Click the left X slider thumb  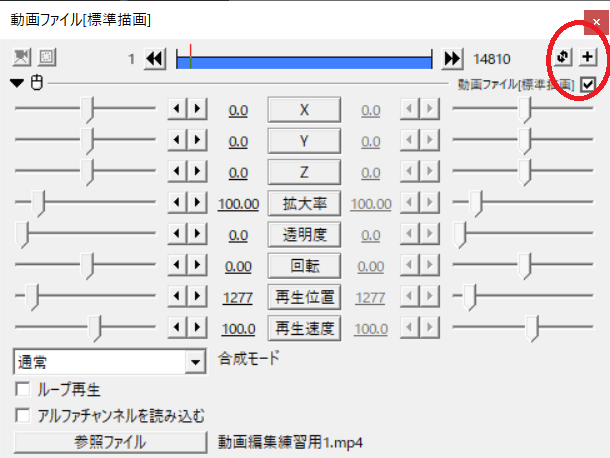(x=87, y=110)
